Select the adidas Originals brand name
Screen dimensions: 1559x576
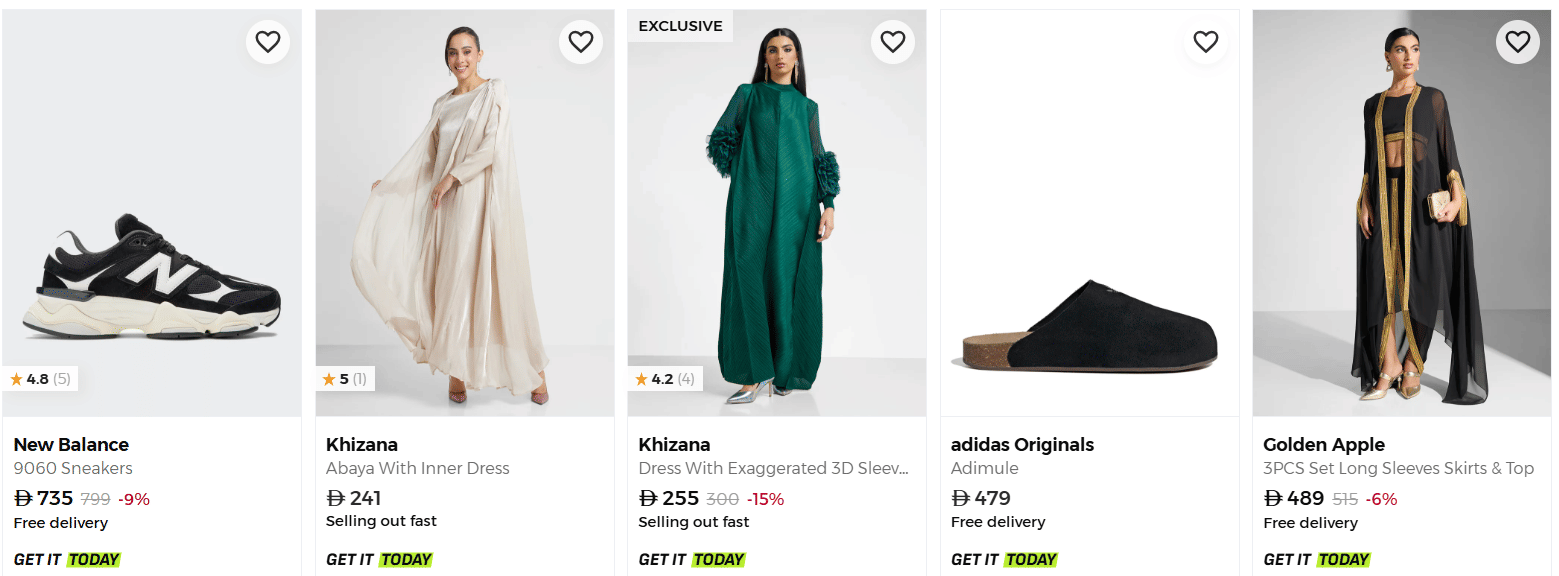pos(1022,445)
